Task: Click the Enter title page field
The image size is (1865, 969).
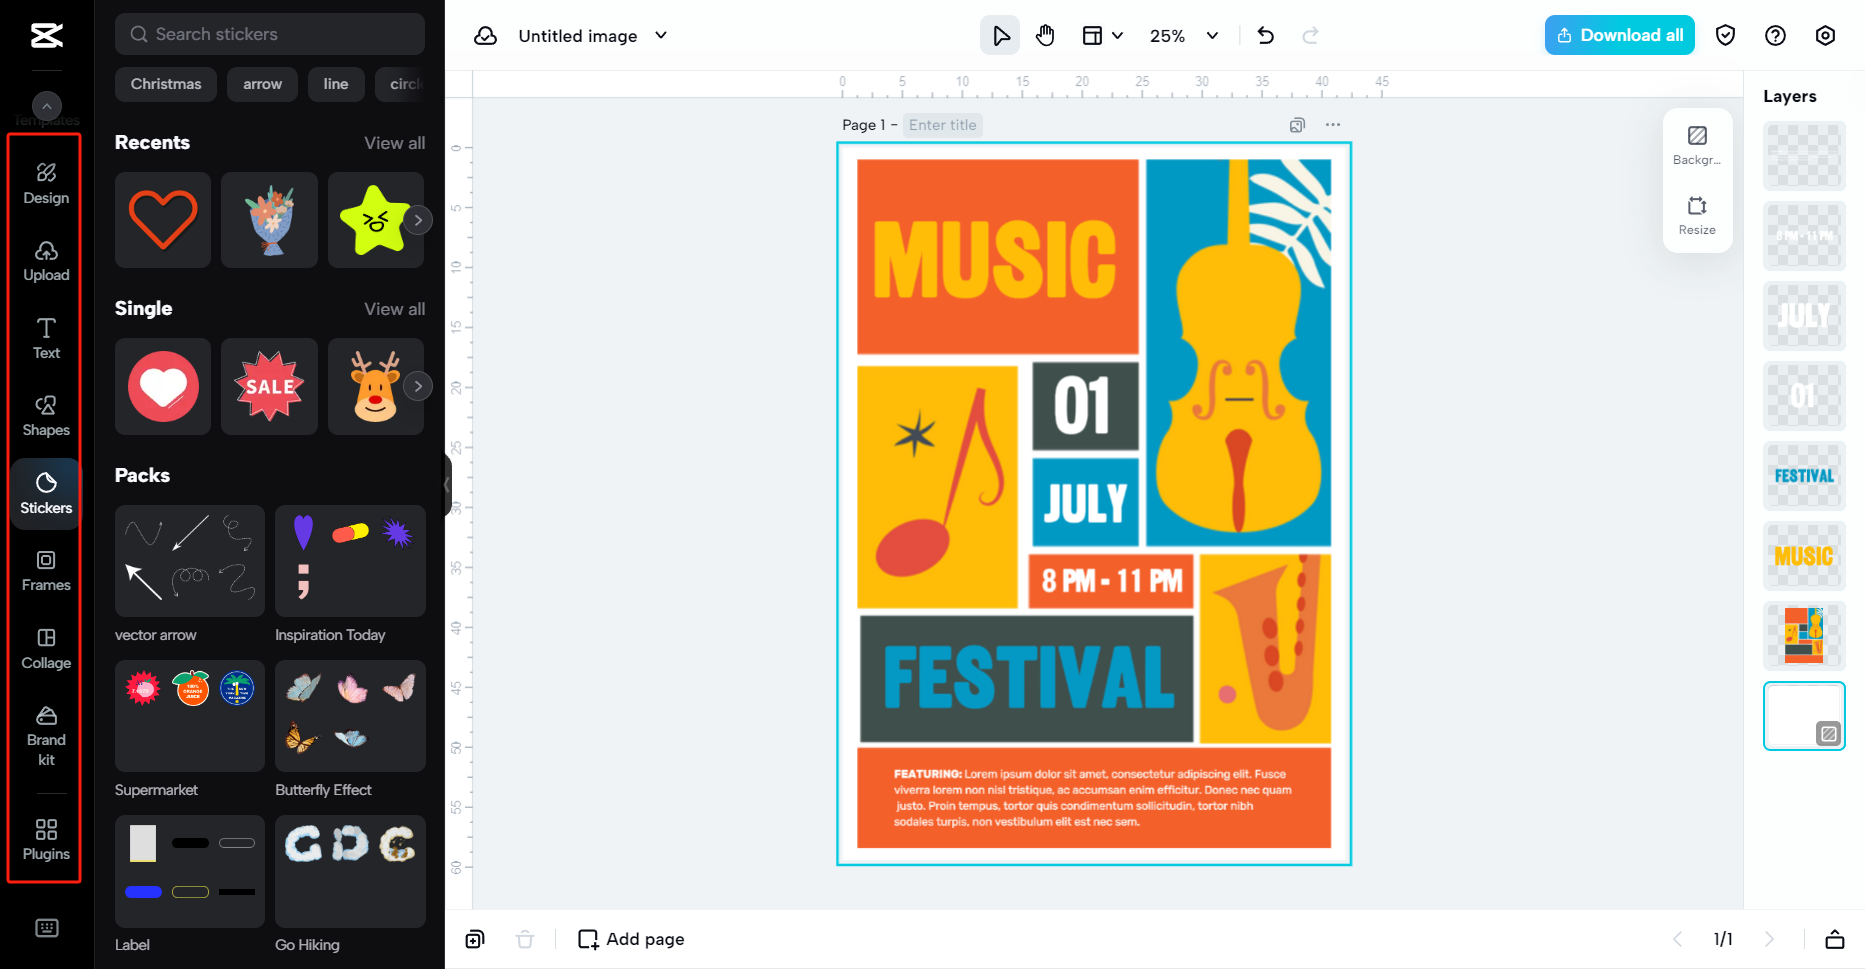Action: [x=942, y=125]
